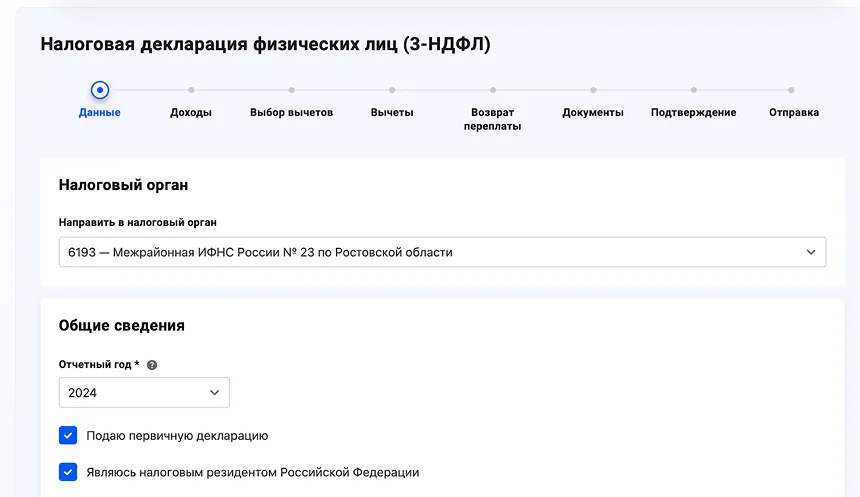
Task: Click the Выбор вычетов step dot
Action: [291, 90]
